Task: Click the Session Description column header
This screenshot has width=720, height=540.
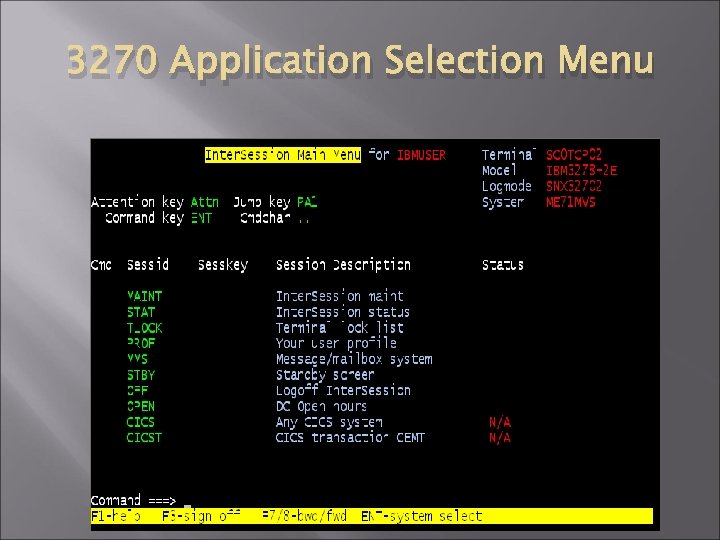Action: point(343,265)
